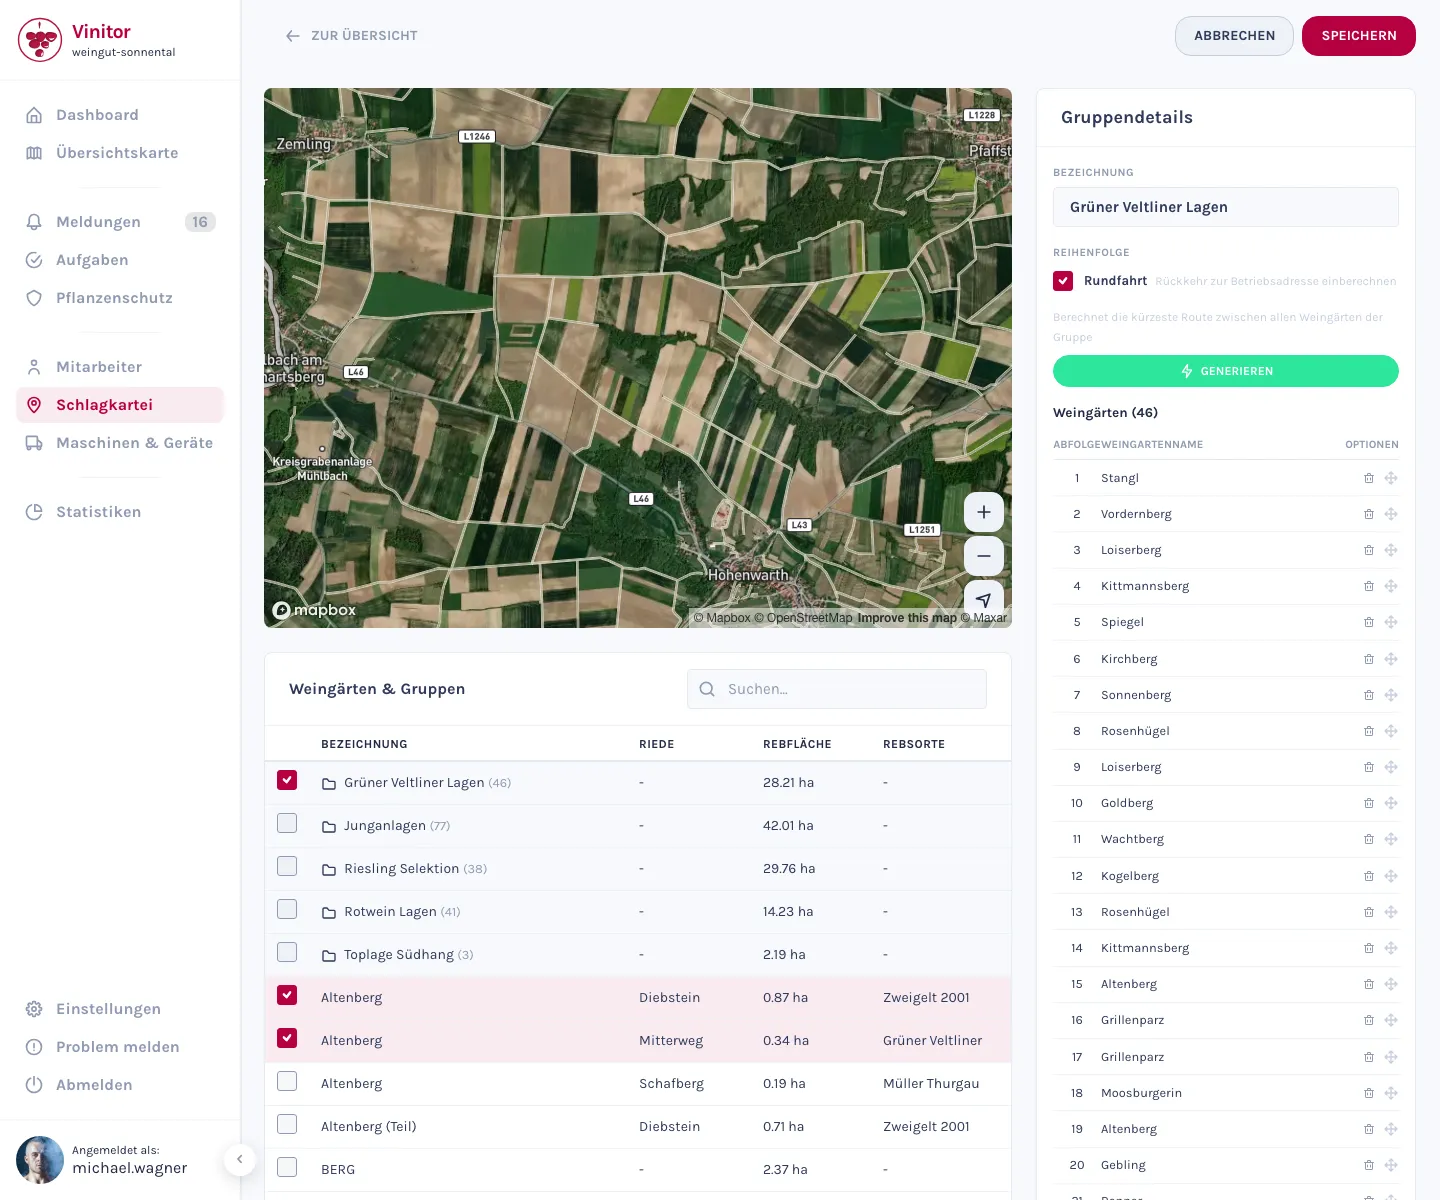Check the BERG row checkbox
Image resolution: width=1440 pixels, height=1200 pixels.
(x=287, y=1167)
